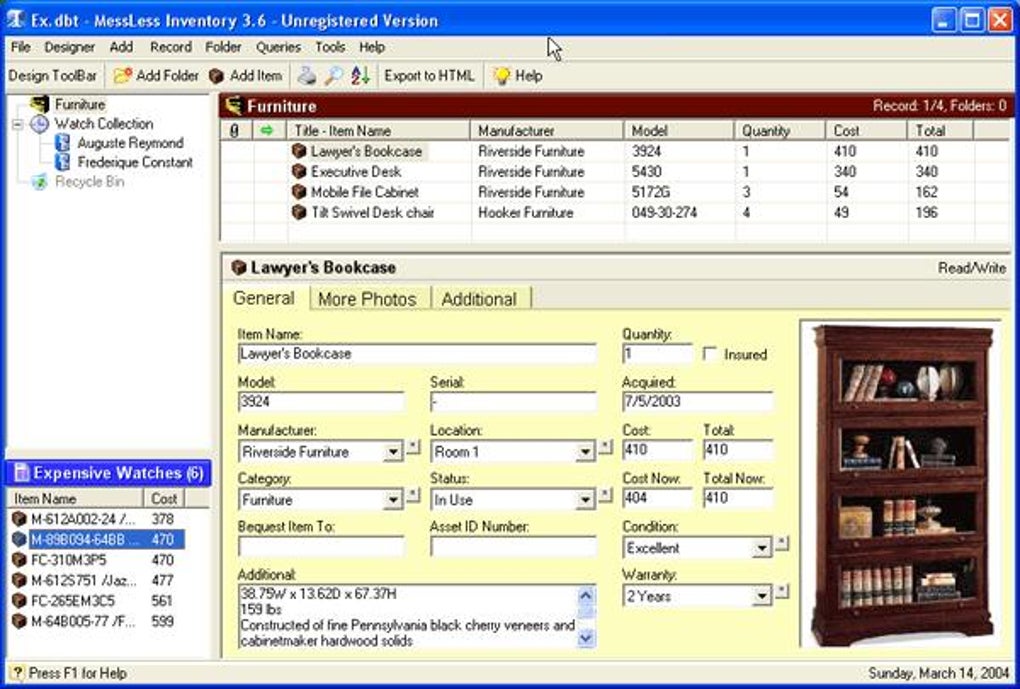Click the Design ToolBar button

(x=53, y=75)
